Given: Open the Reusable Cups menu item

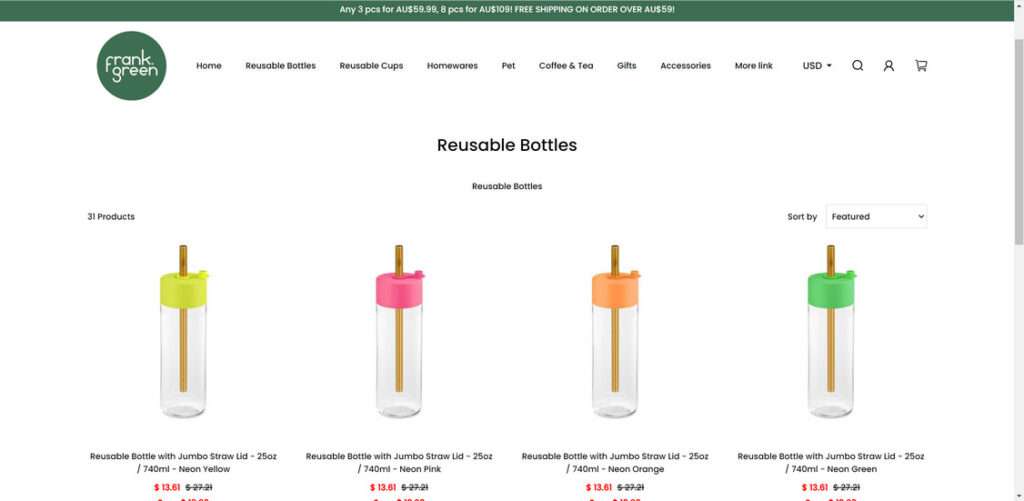Looking at the screenshot, I should (x=371, y=65).
